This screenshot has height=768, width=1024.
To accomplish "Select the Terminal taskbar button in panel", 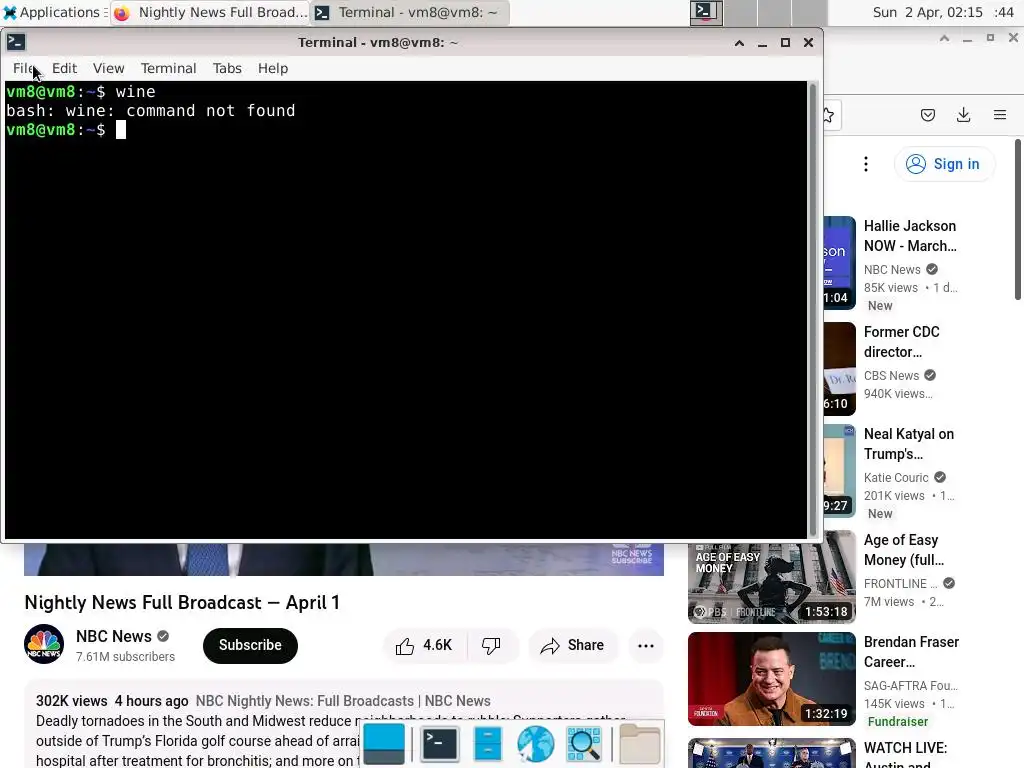I will (409, 12).
